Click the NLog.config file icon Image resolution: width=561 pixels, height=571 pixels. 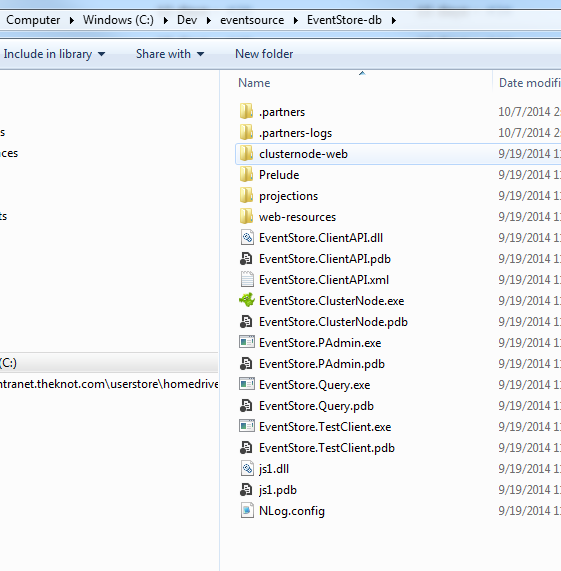click(x=247, y=510)
